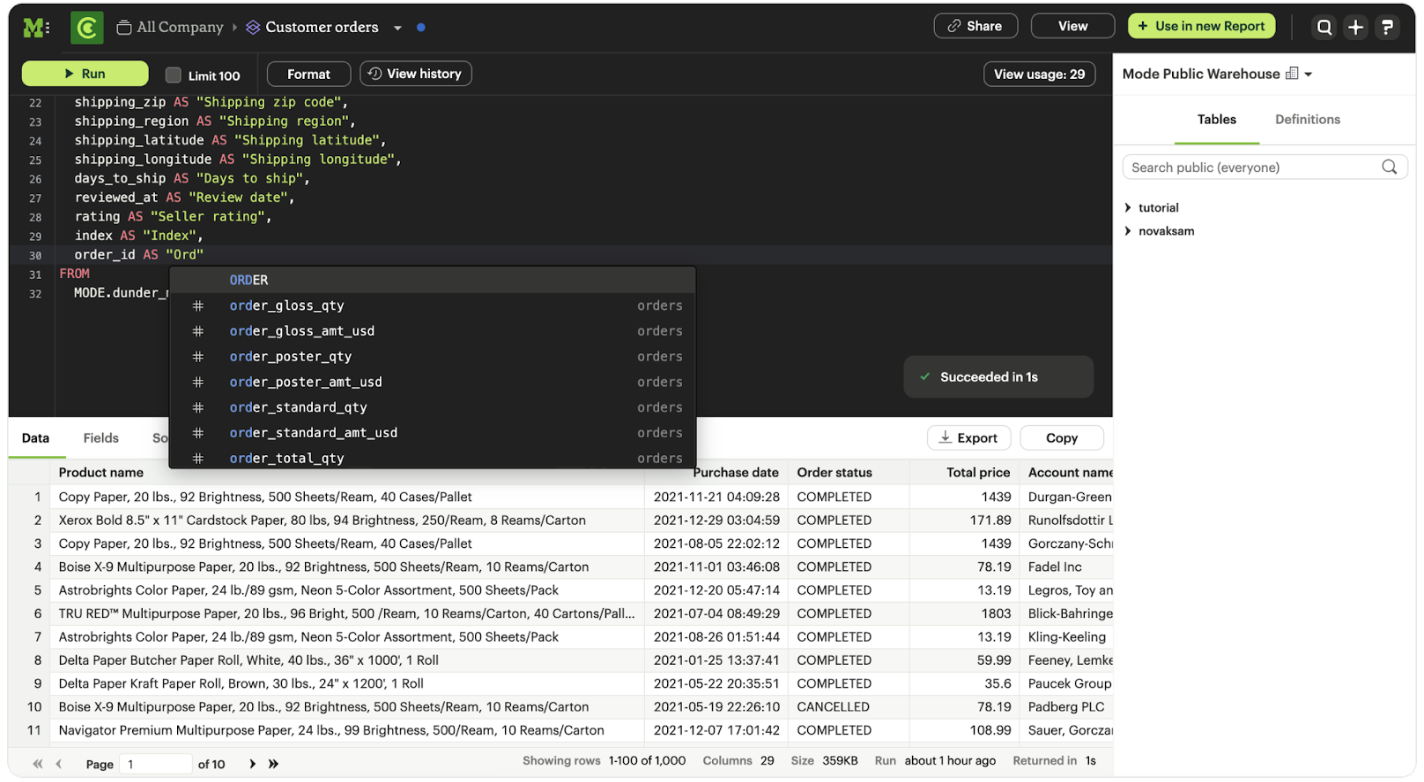Viewport: 1424px width, 782px height.
Task: Go to next results page arrow
Action: (x=252, y=764)
